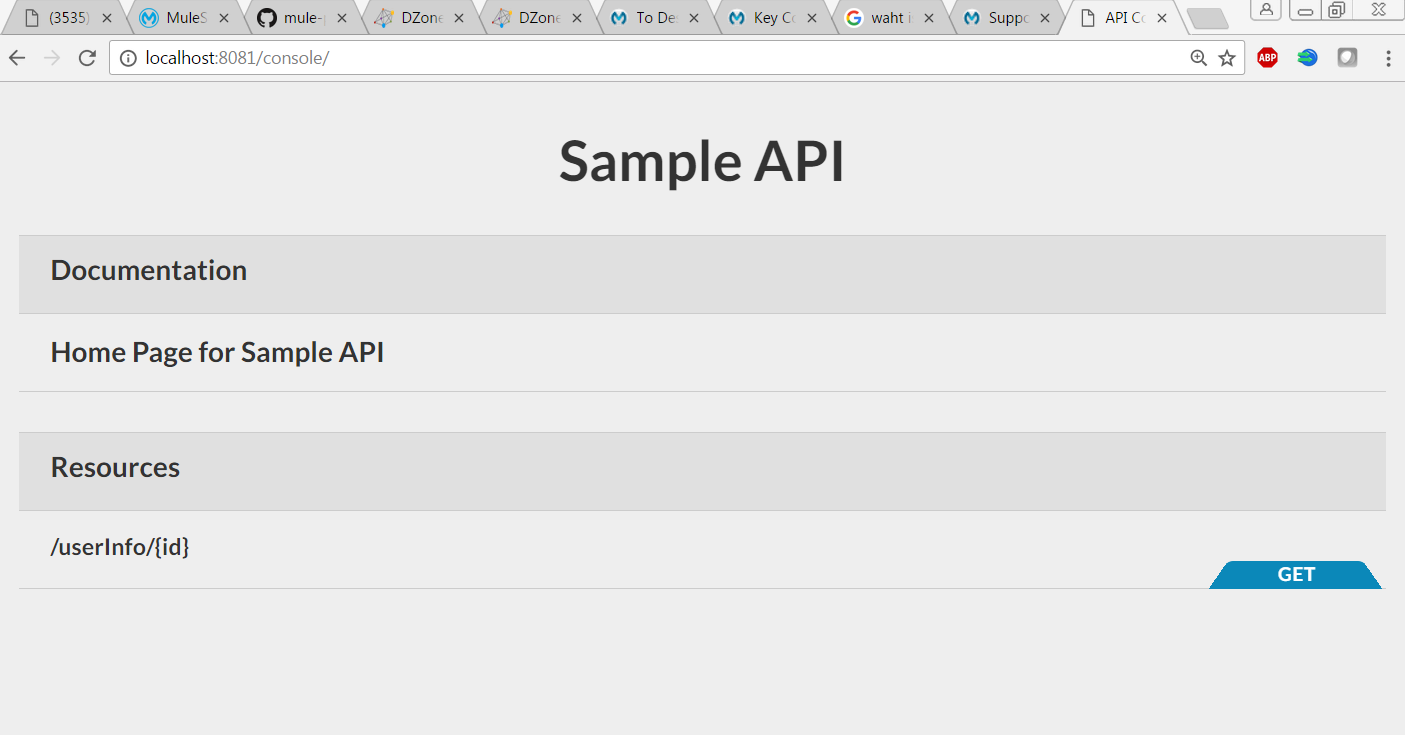Viewport: 1405px width, 735px height.
Task: Switch to the Google search tab
Action: pyautogui.click(x=885, y=18)
